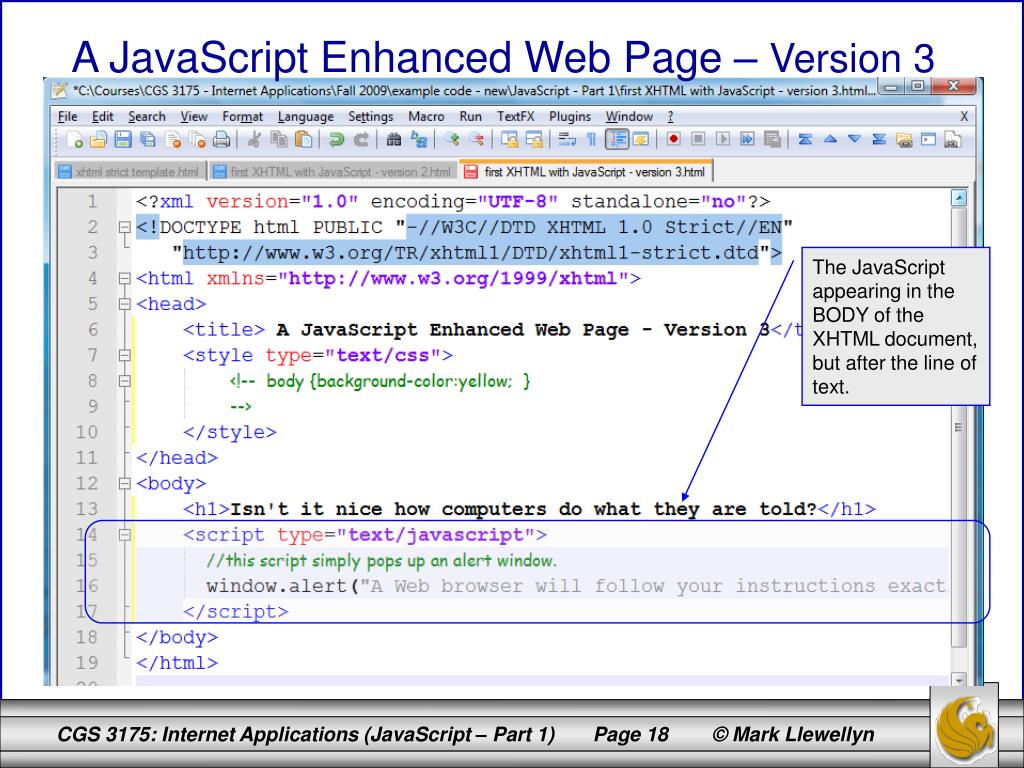Open the Search menu

147,116
